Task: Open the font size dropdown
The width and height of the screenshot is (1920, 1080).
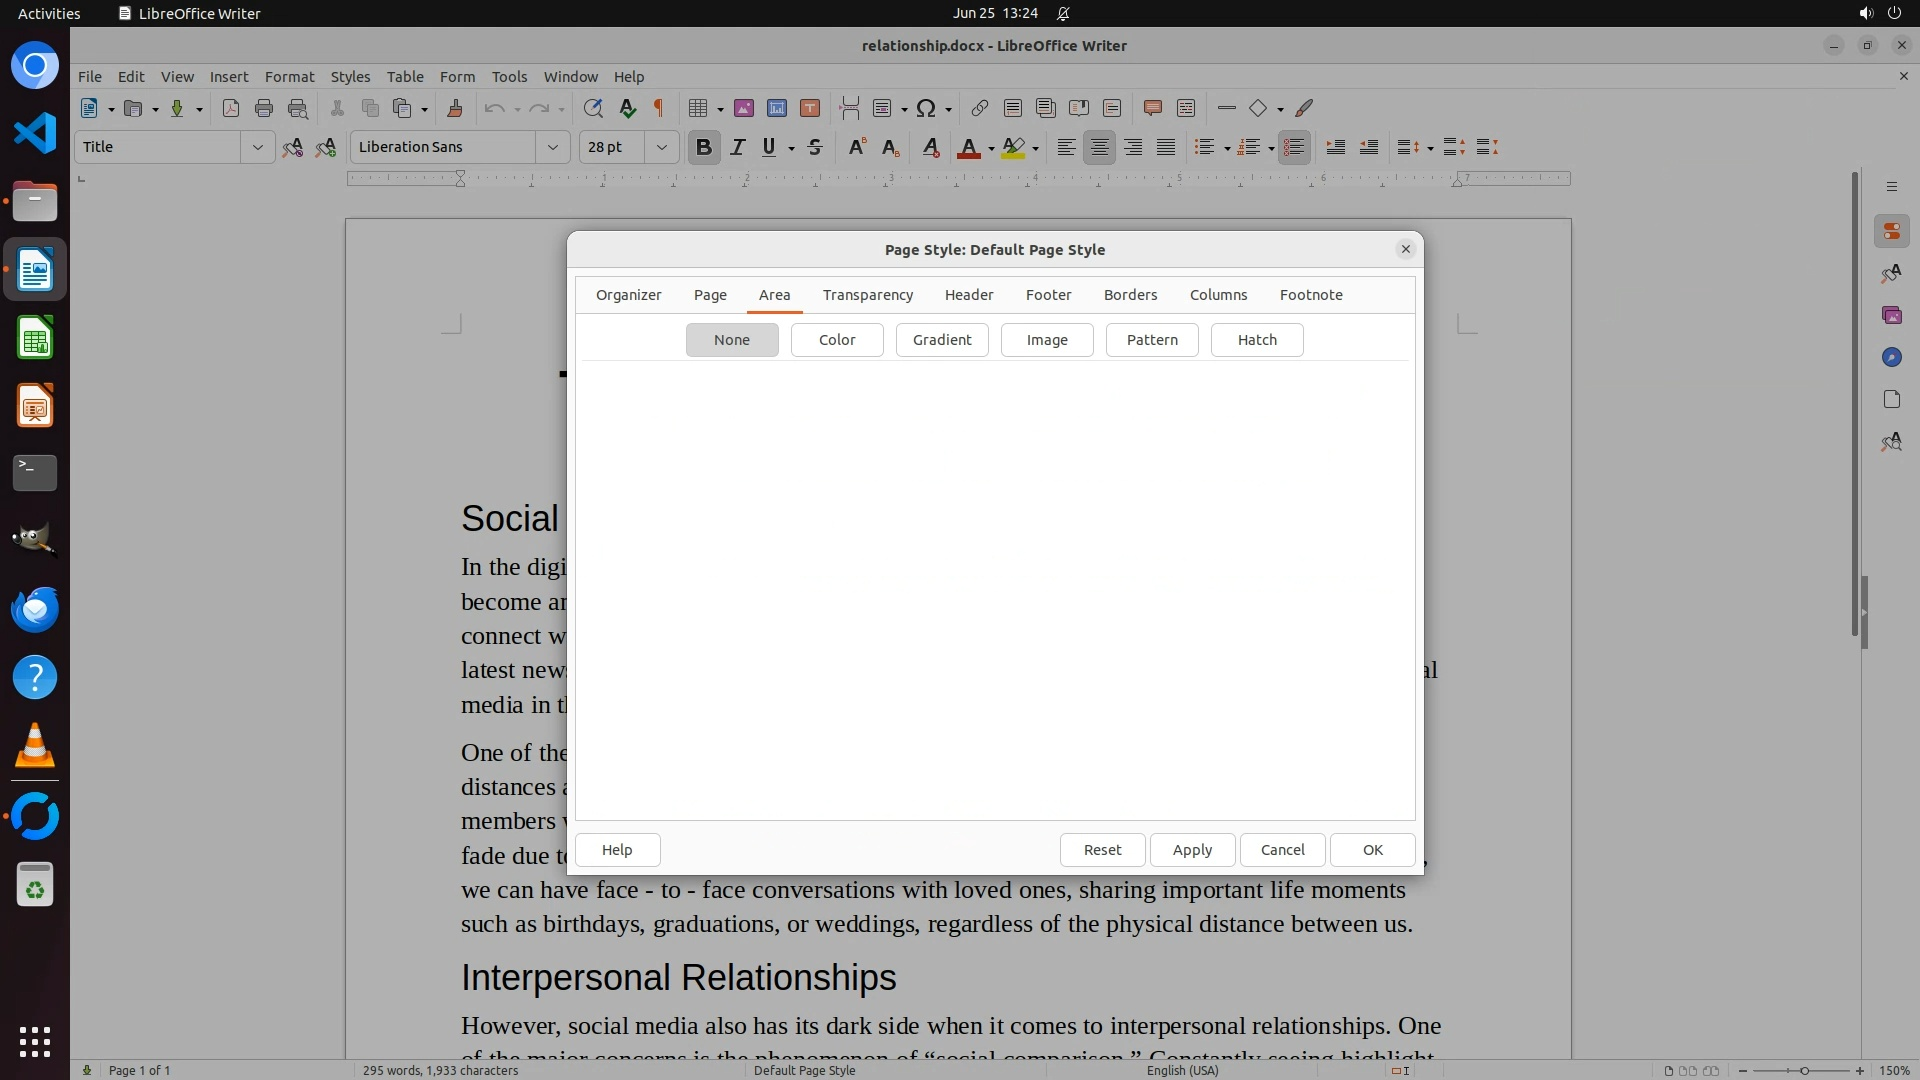Action: click(x=661, y=147)
